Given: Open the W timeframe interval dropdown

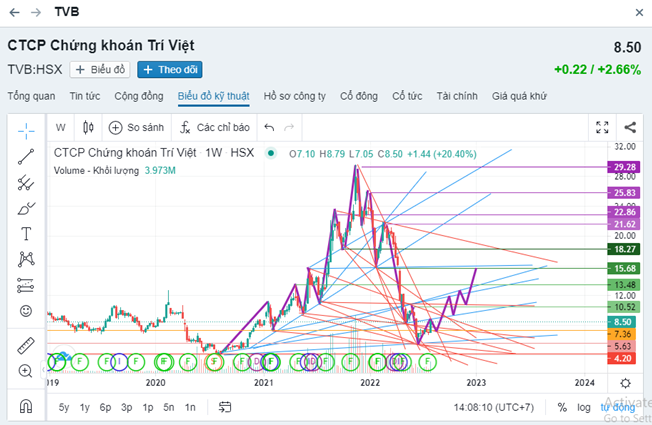Looking at the screenshot, I should 61,127.
